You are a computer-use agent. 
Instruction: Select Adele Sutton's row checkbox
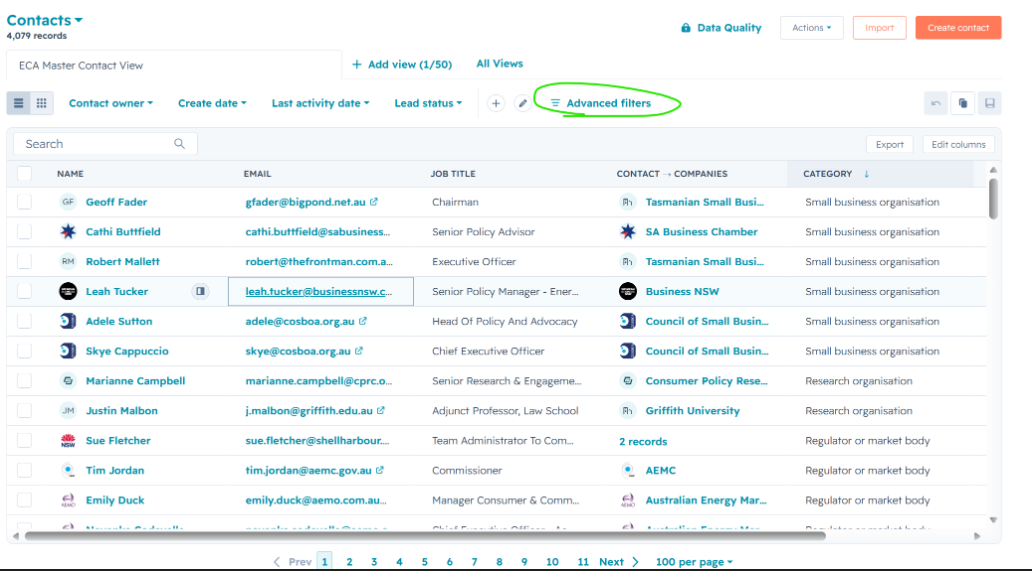24,321
